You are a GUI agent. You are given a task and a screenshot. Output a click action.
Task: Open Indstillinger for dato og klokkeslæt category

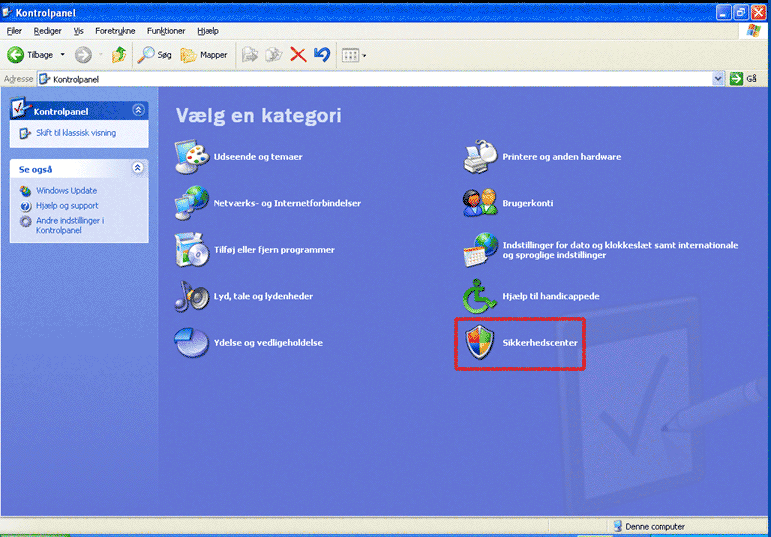tap(620, 250)
